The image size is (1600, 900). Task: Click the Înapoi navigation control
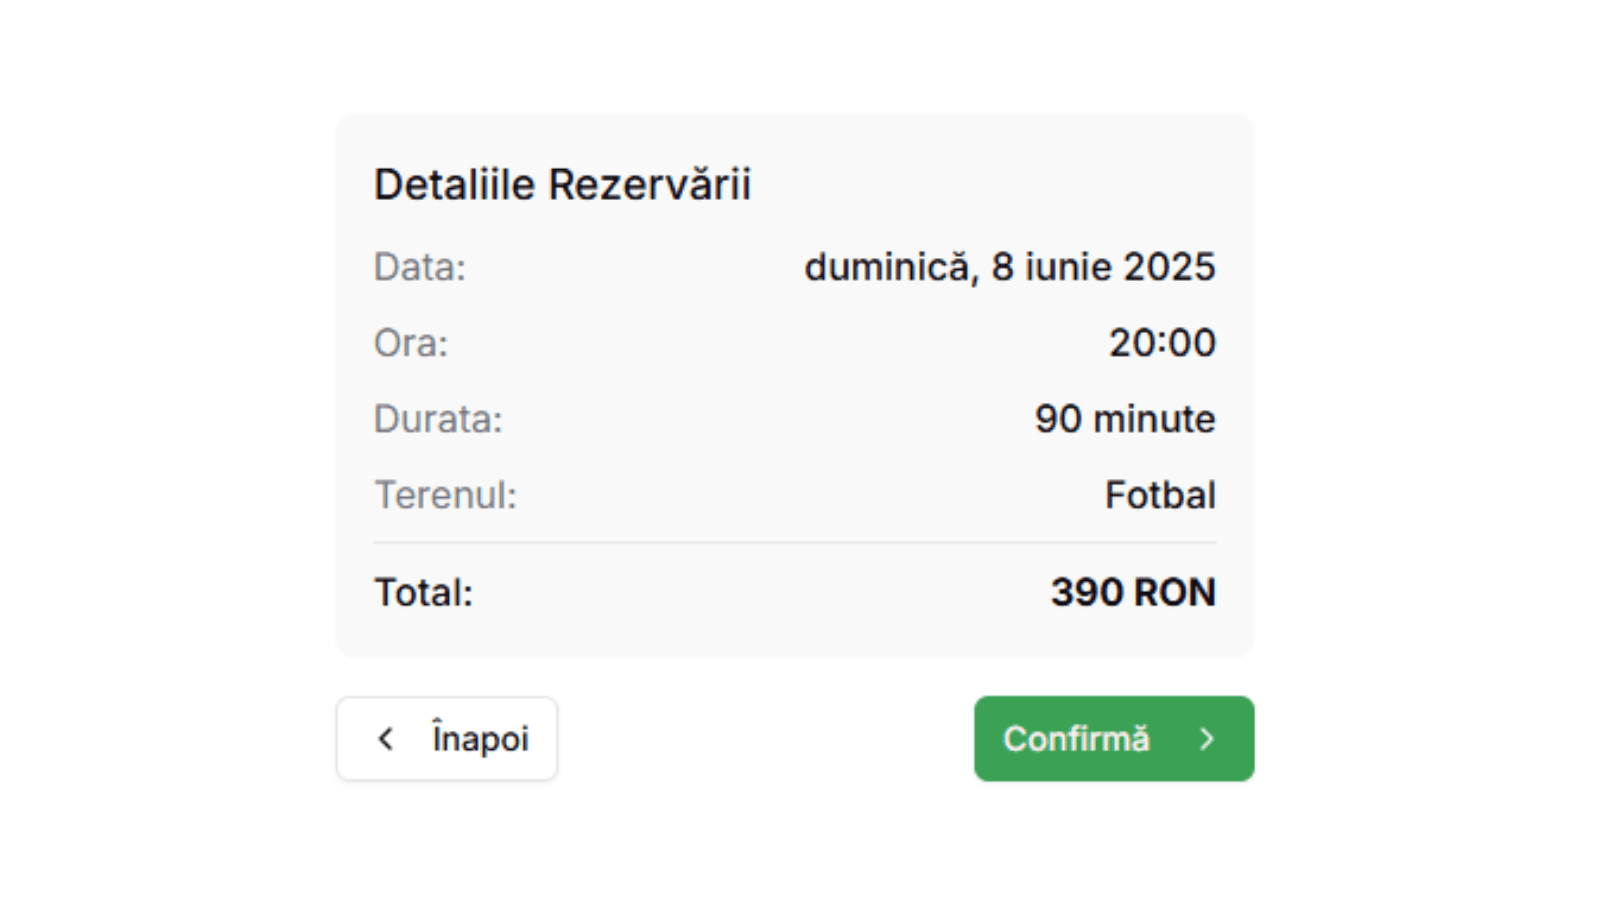pyautogui.click(x=446, y=739)
